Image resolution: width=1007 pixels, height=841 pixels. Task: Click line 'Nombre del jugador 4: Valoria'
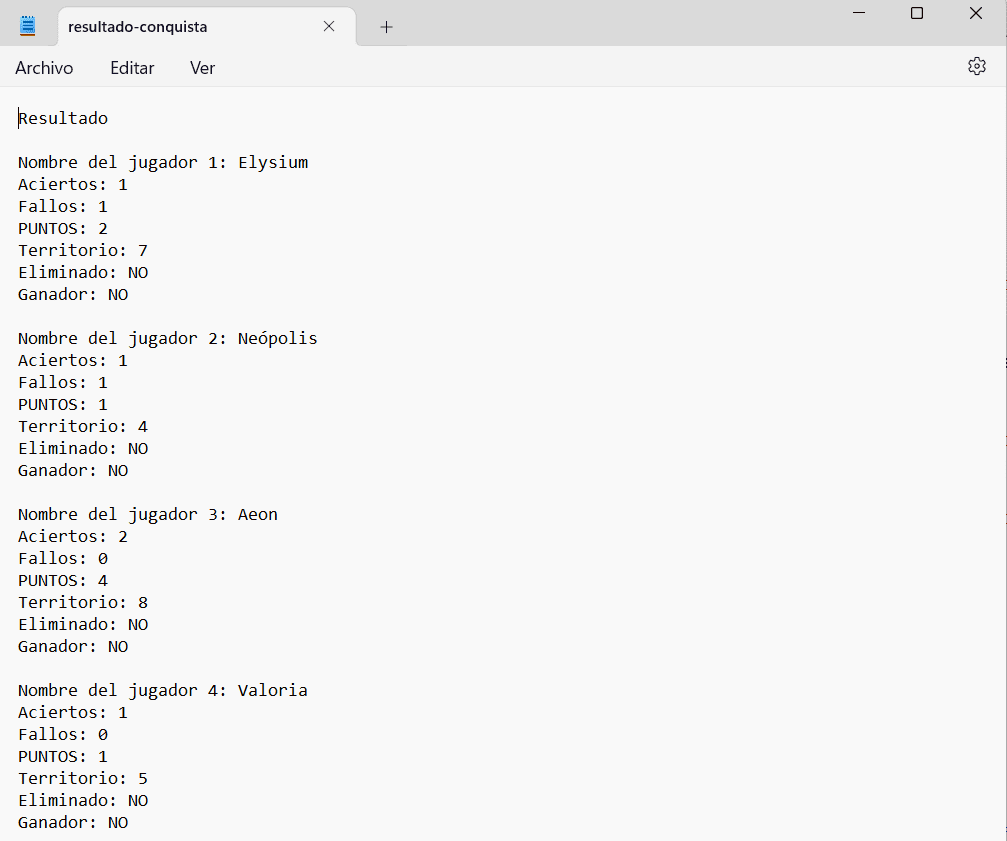(162, 690)
